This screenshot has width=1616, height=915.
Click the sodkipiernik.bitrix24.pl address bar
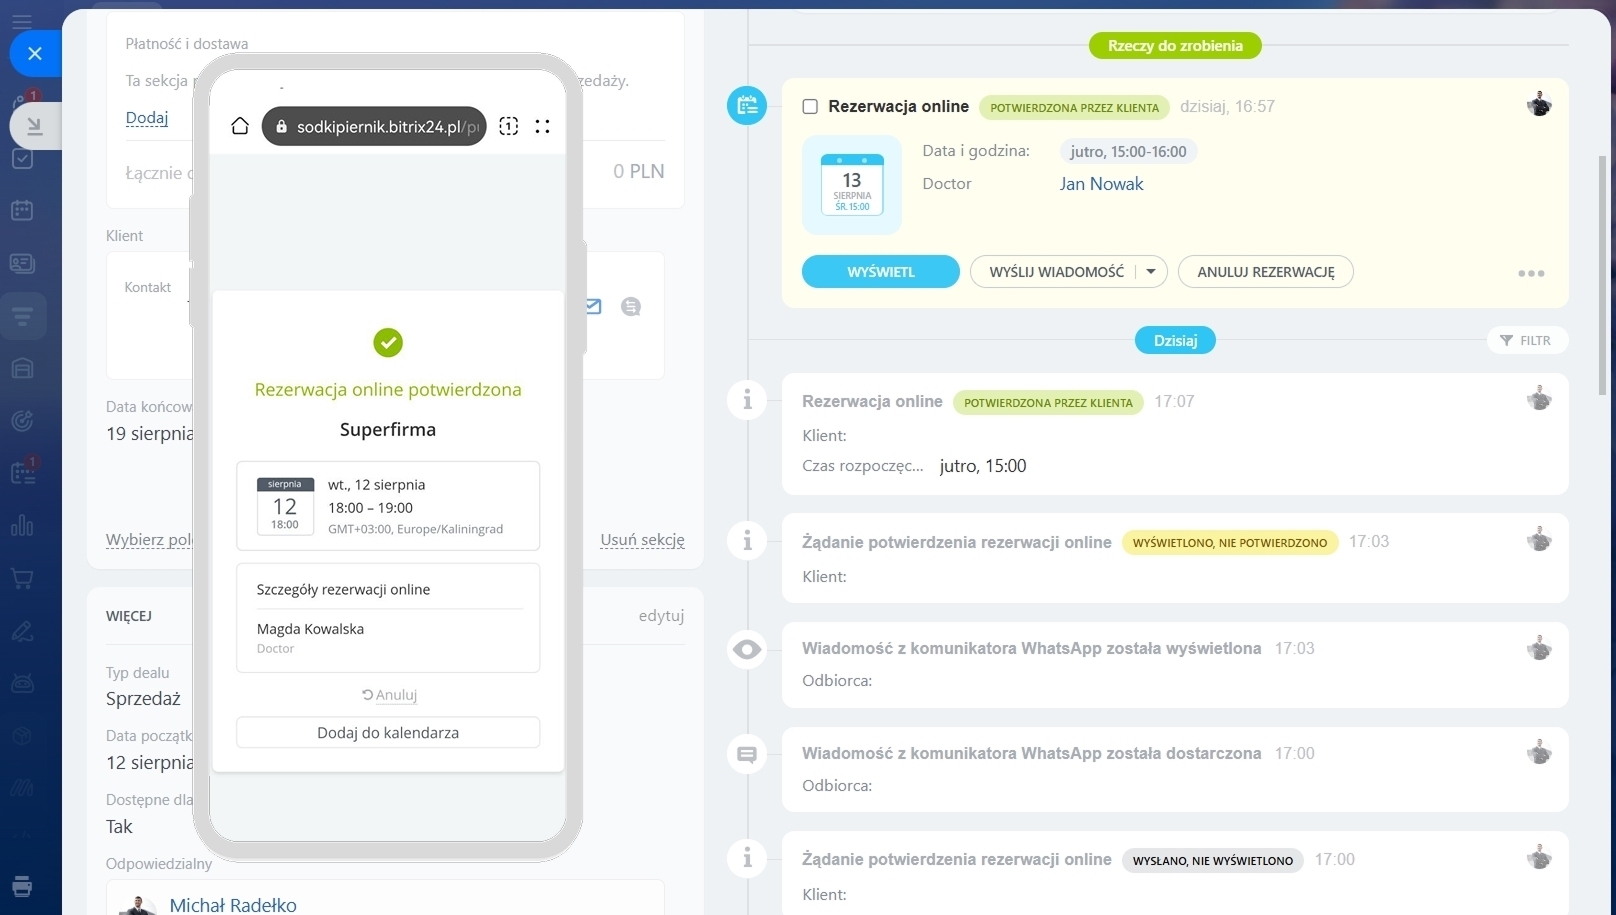click(x=374, y=126)
